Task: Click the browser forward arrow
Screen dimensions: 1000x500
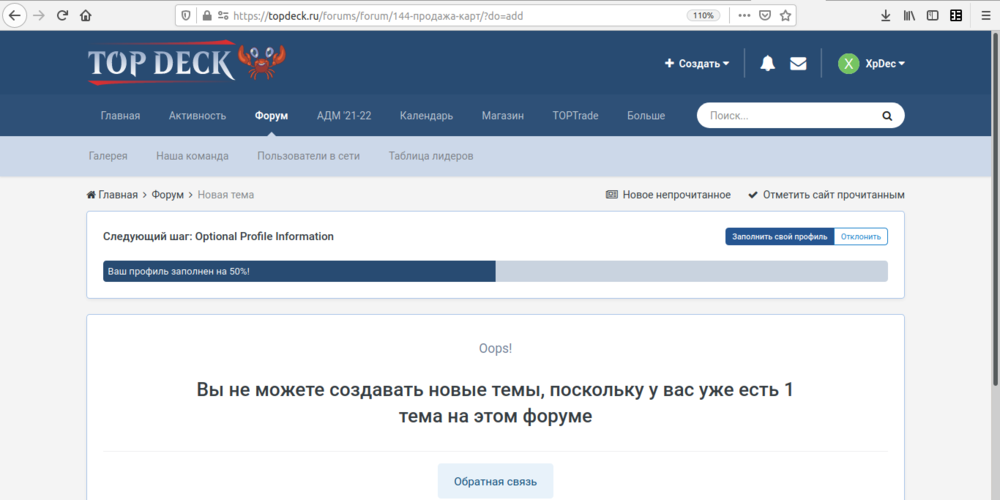Action: [x=39, y=15]
